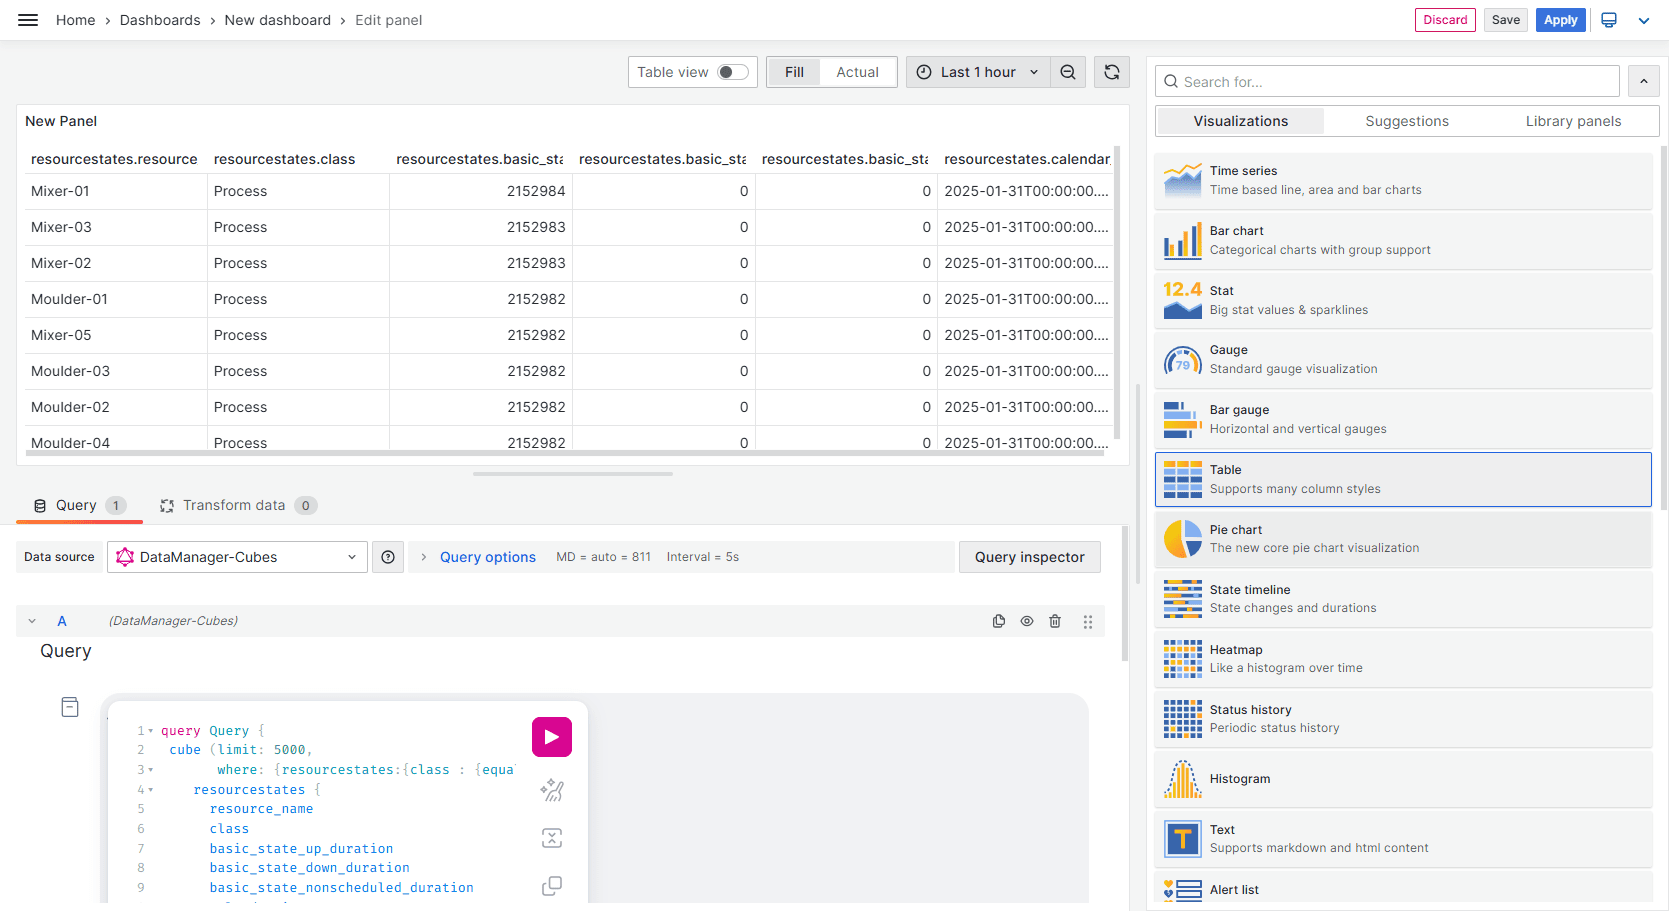
Task: Hide query A response using the eye icon
Action: coord(1026,621)
